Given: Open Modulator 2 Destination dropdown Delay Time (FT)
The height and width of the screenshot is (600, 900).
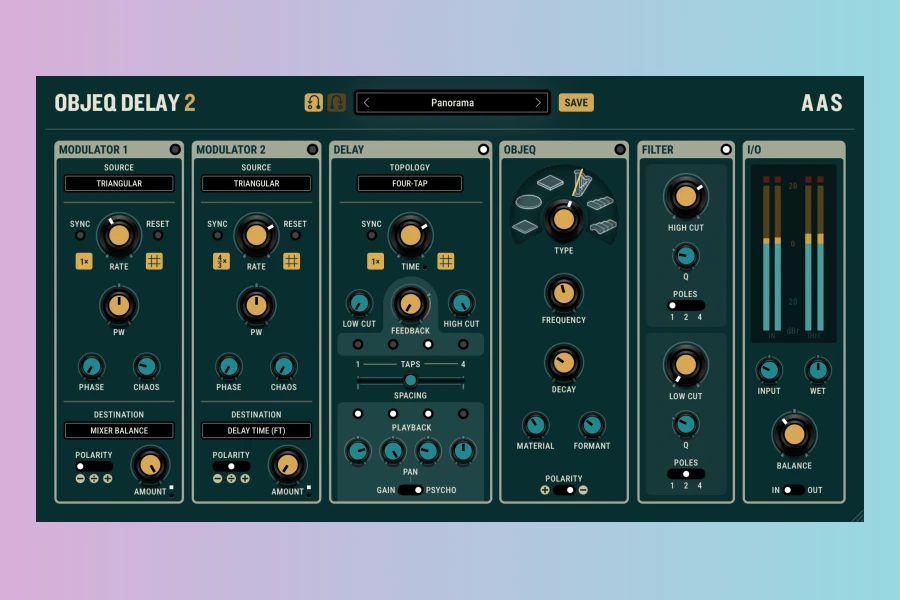Looking at the screenshot, I should coord(256,431).
